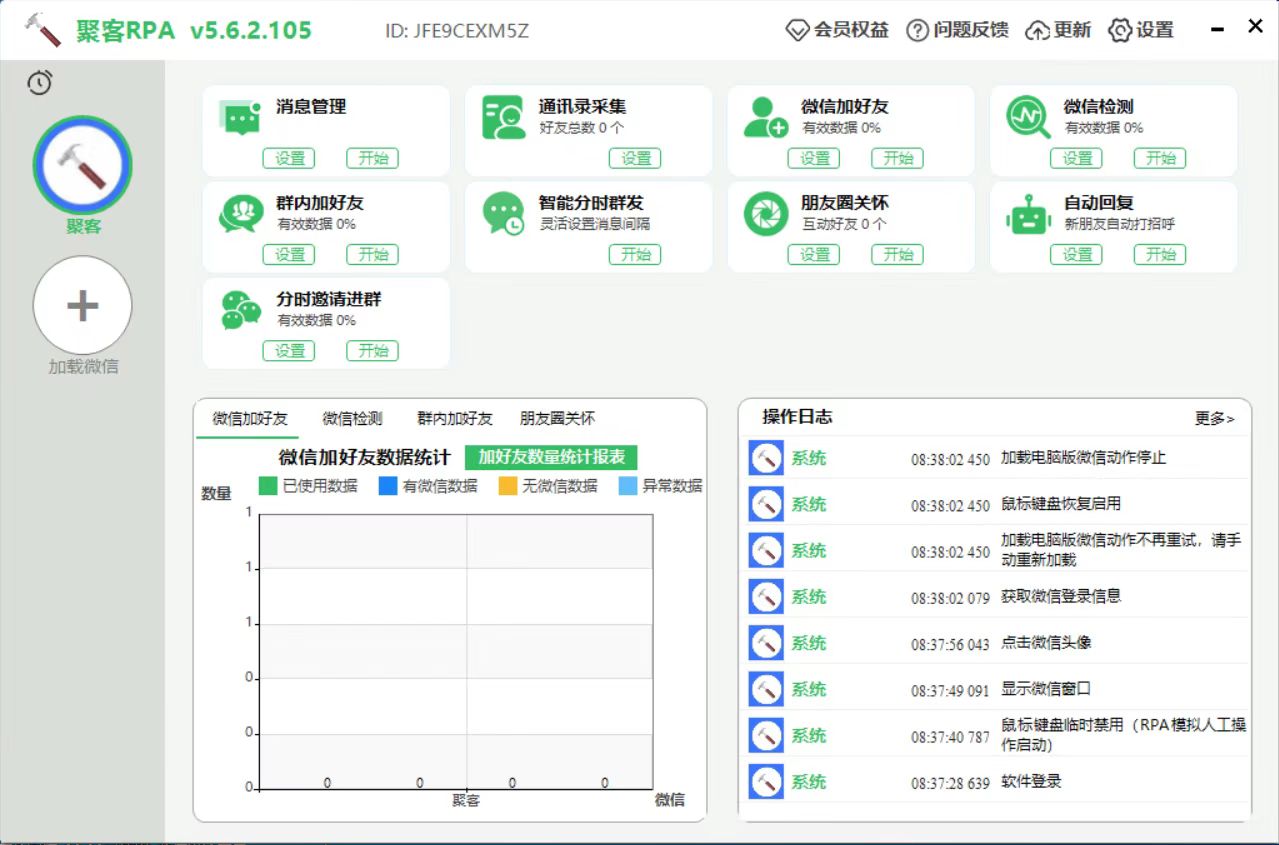
Task: Click the 微信检测 magnifier icon
Action: pyautogui.click(x=1028, y=117)
